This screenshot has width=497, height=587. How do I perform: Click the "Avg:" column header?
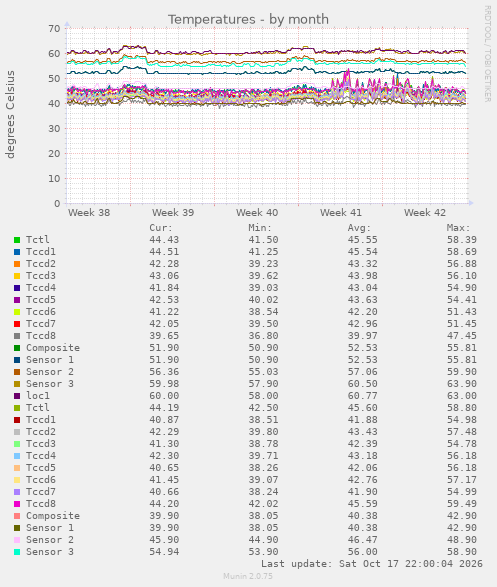359,228
